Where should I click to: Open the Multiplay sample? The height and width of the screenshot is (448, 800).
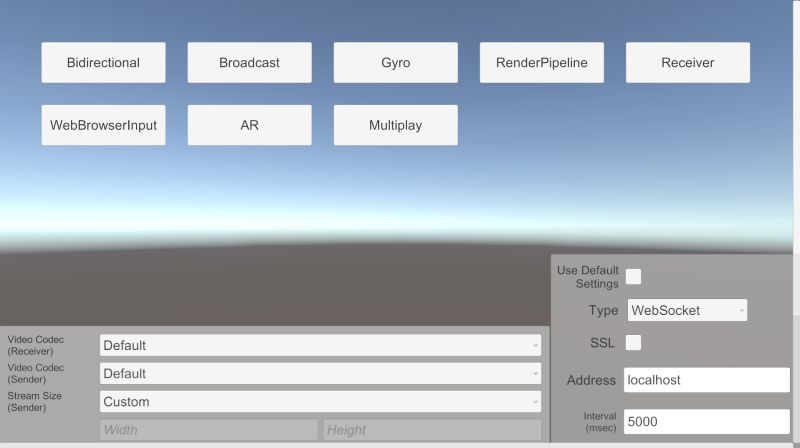(395, 125)
